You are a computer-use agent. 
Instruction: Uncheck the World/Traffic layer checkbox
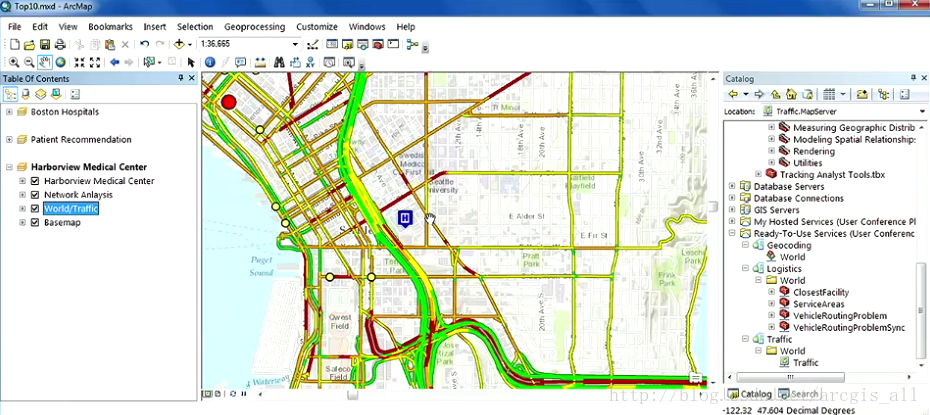35,209
